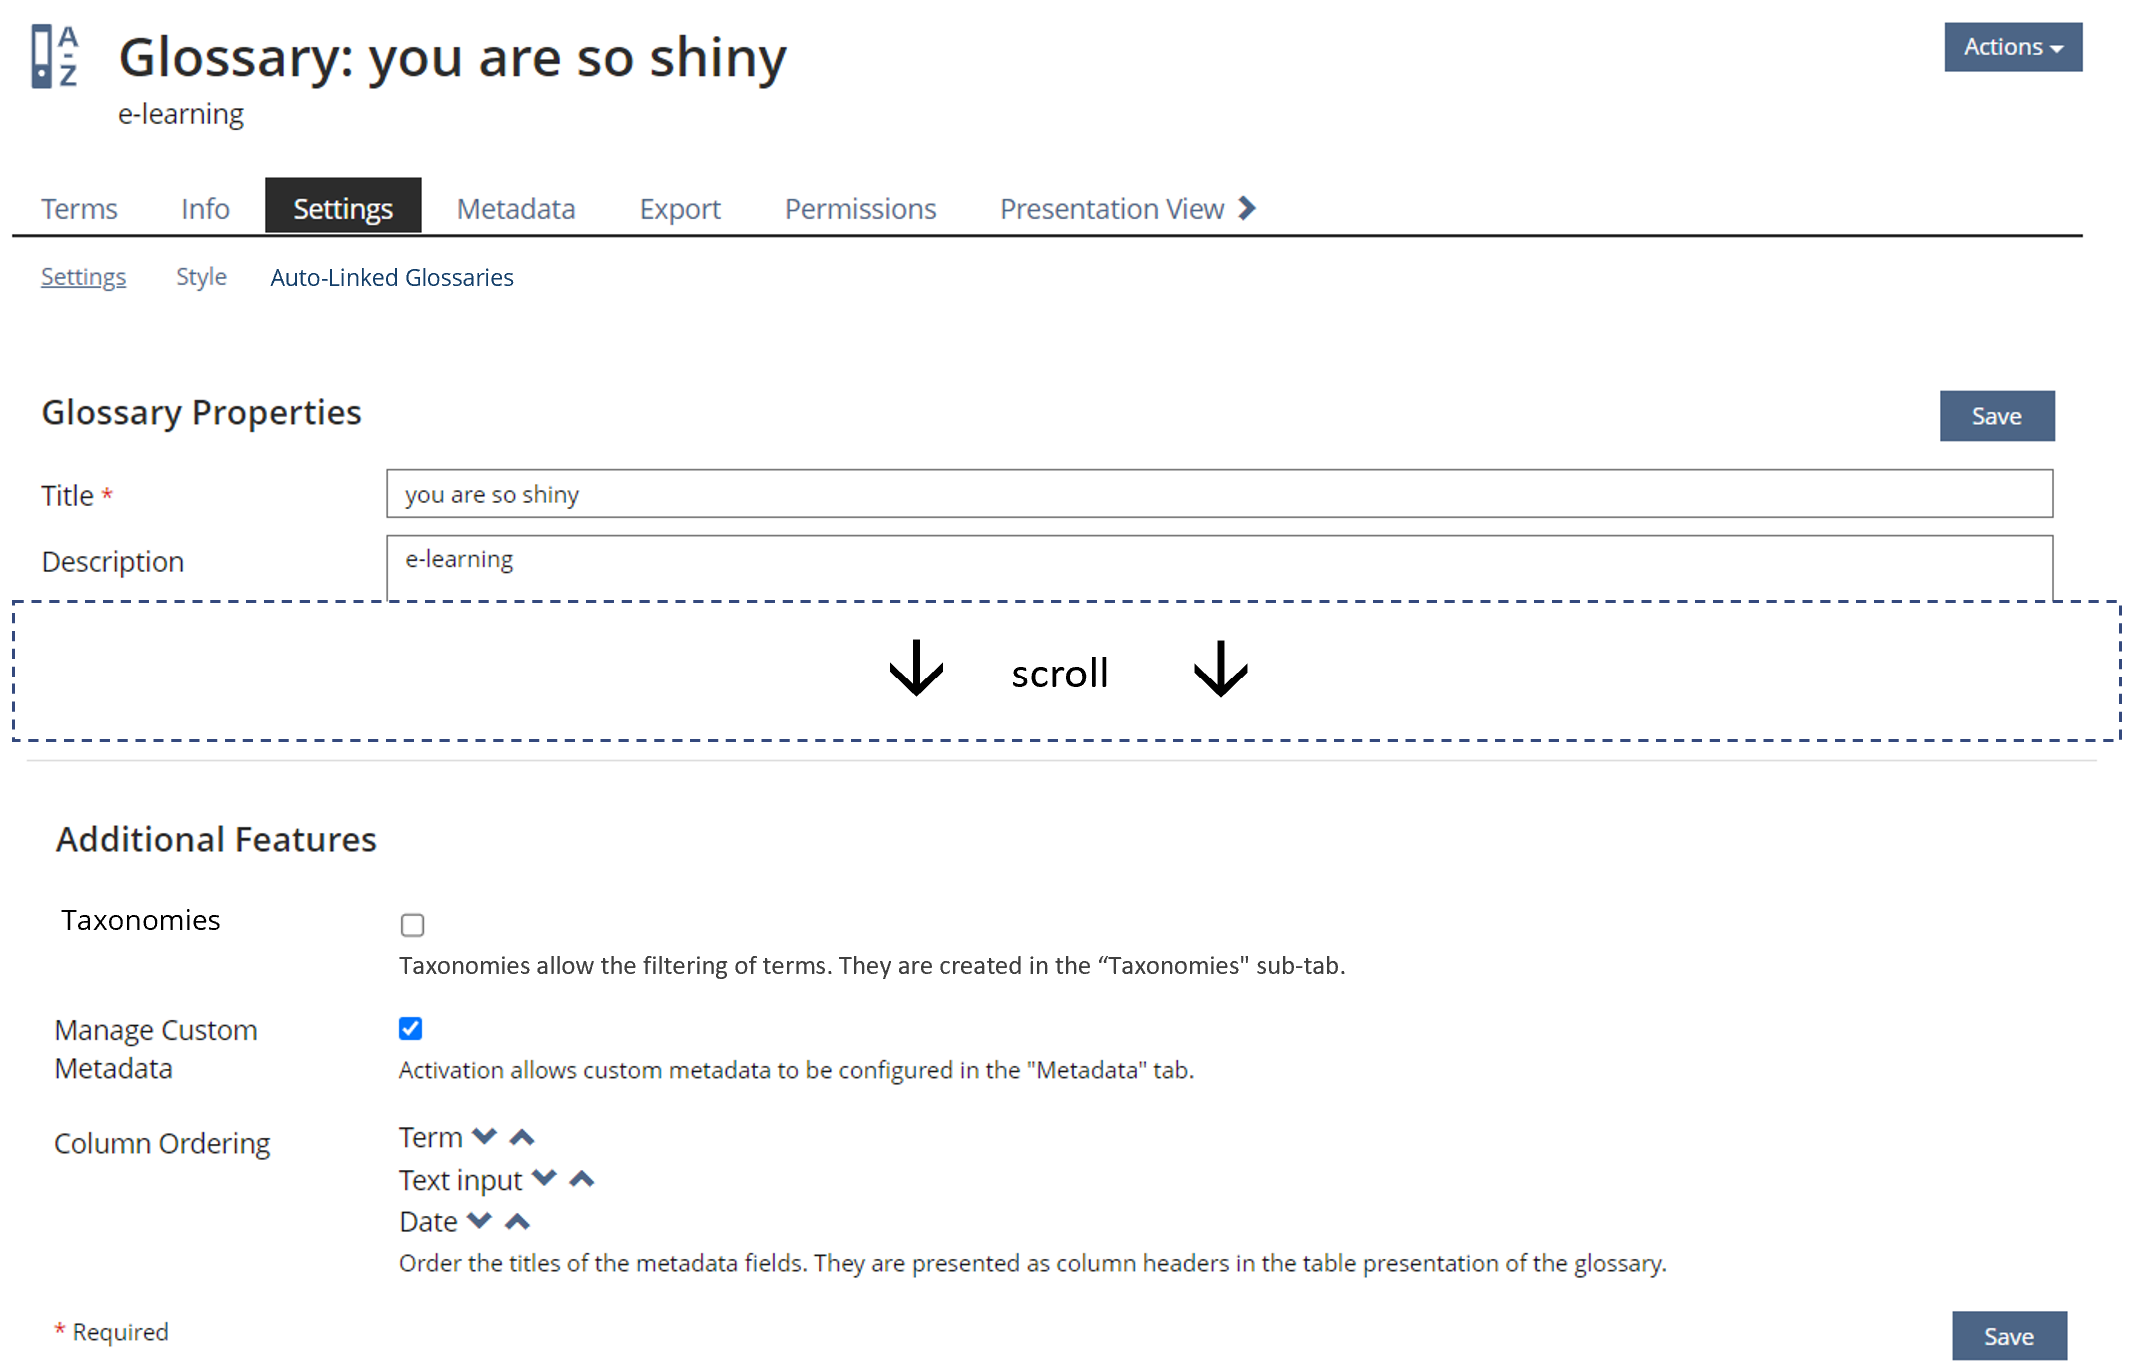Move Text input column down
Image resolution: width=2142 pixels, height=1362 pixels.
[544, 1178]
